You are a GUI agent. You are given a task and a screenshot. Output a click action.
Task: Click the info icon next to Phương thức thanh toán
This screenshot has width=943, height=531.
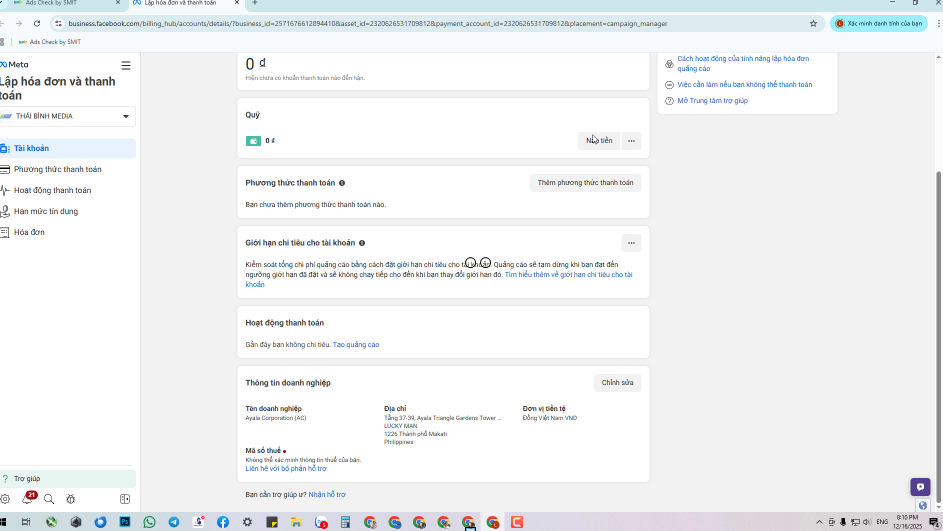(342, 183)
